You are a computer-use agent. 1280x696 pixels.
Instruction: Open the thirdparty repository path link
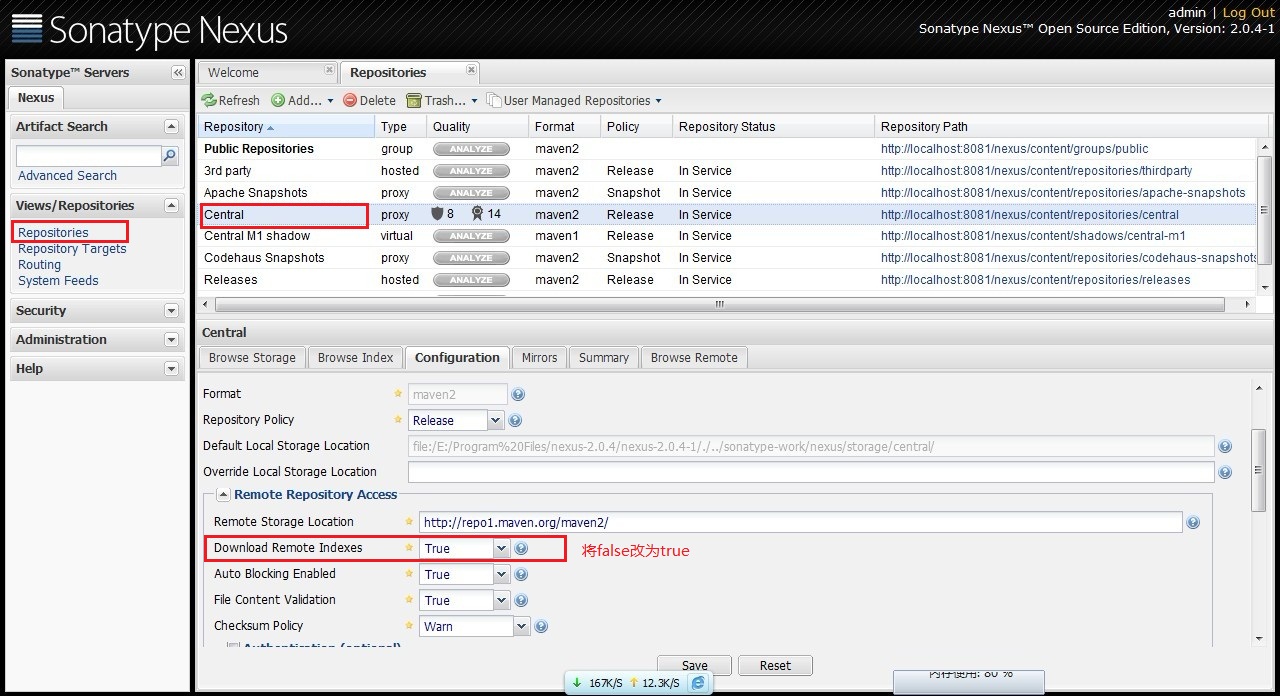(x=1036, y=171)
